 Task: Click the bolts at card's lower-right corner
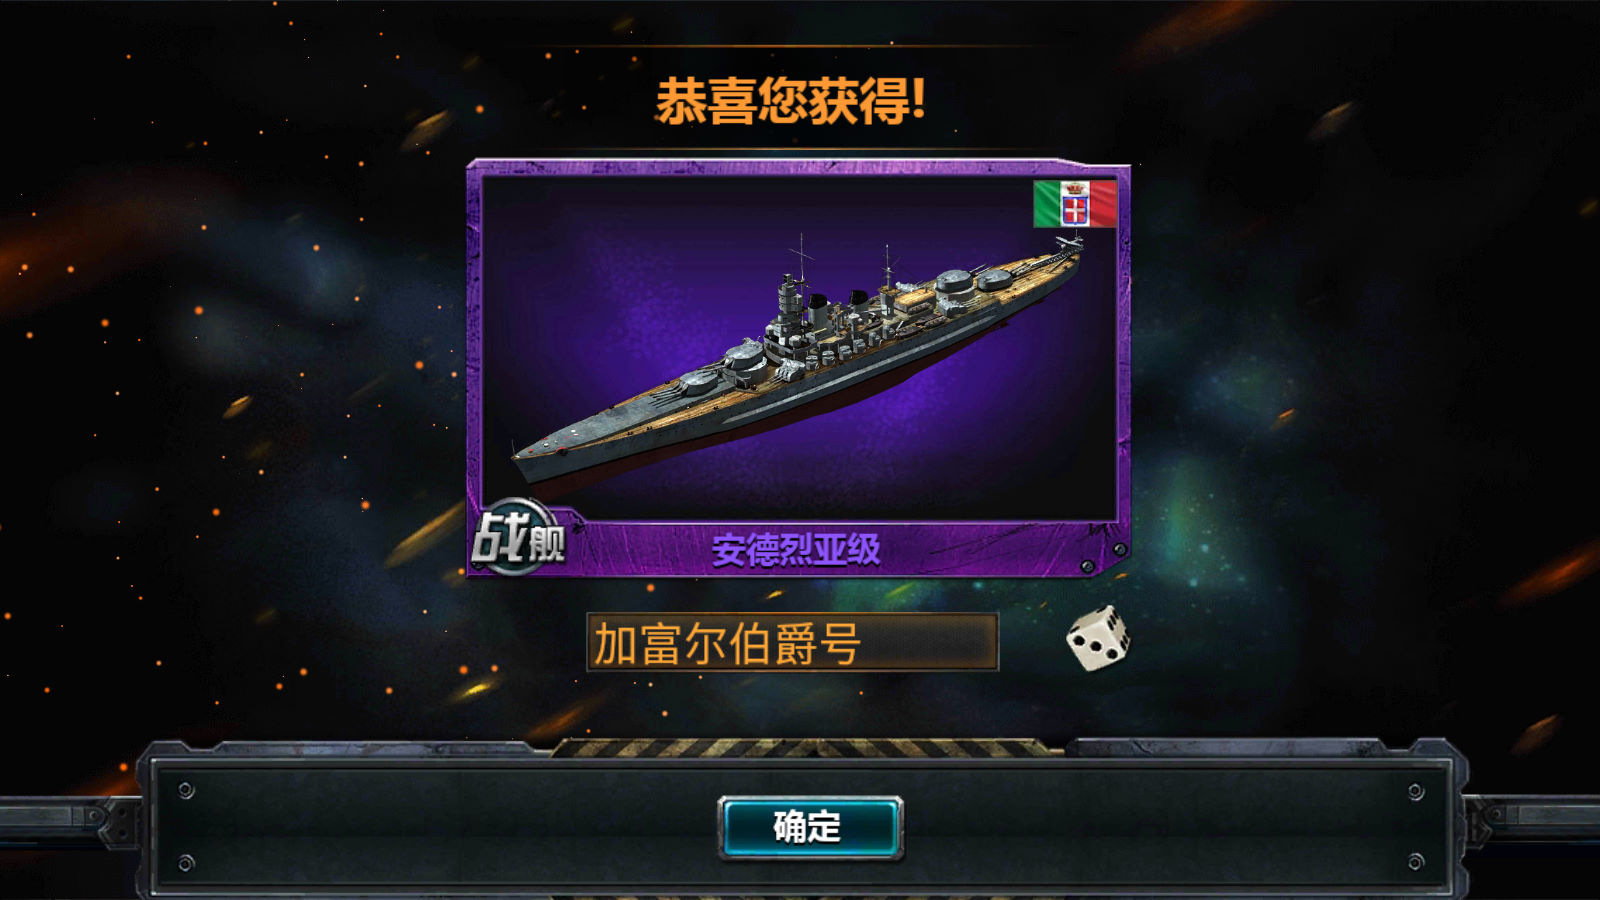coord(1104,558)
